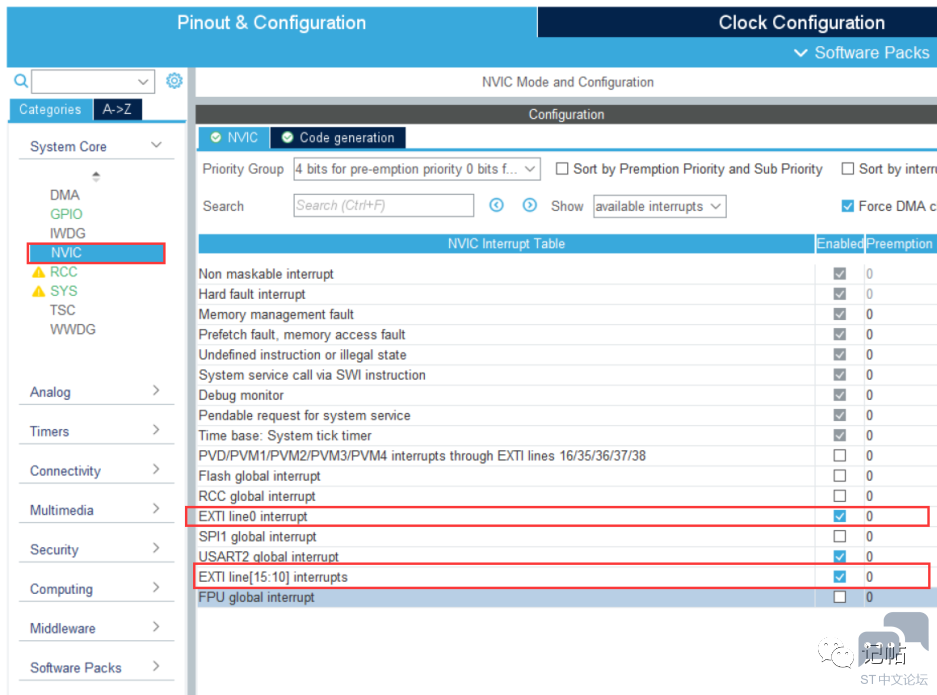Toggle the Force DMA checkbox

847,206
